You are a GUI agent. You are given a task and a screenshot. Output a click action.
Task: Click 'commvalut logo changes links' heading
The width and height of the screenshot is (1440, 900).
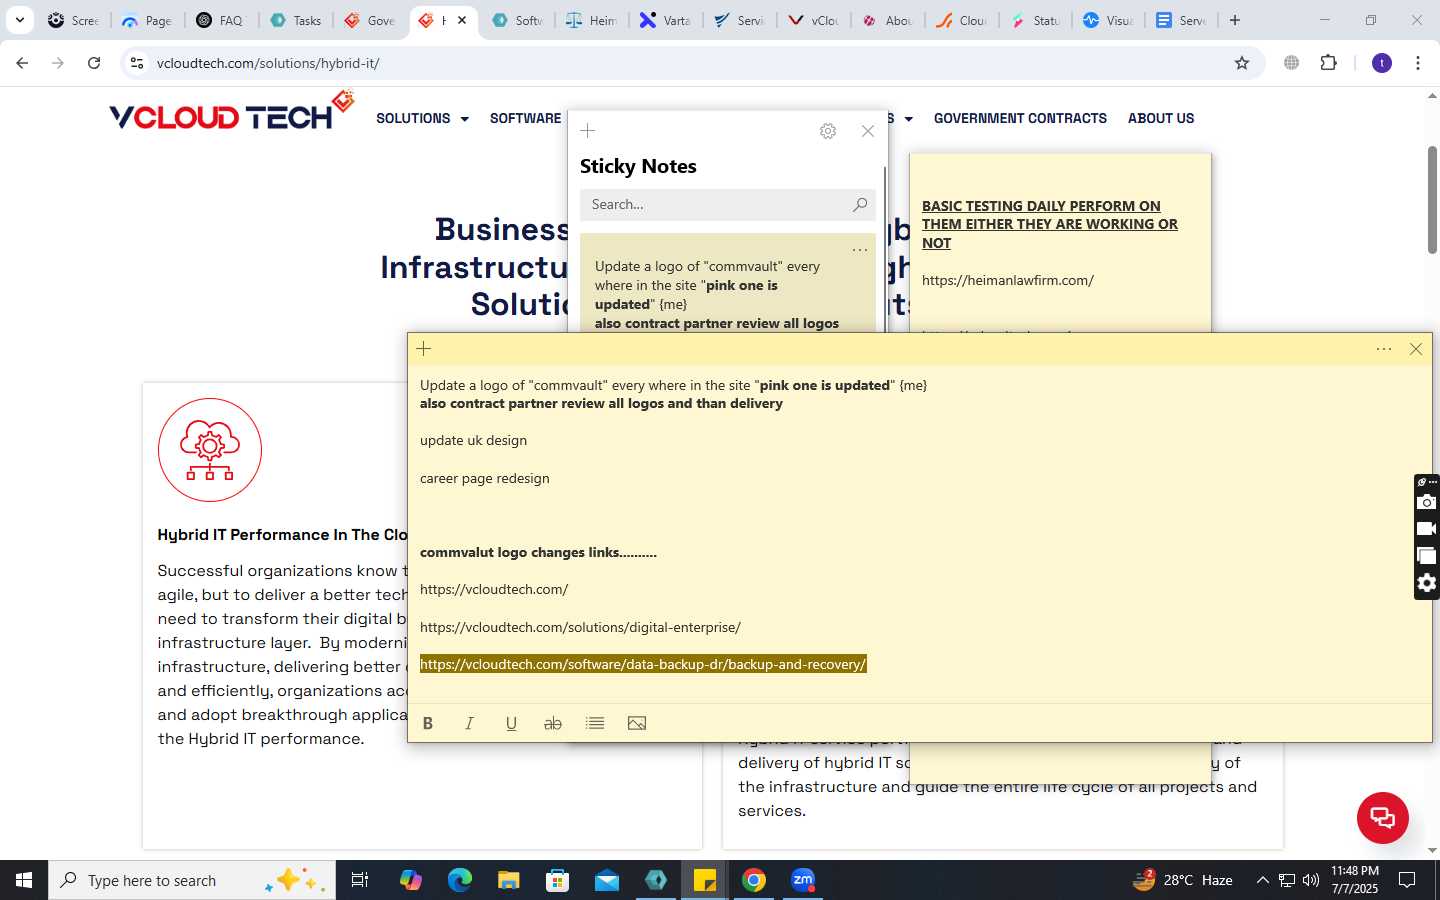coord(538,552)
